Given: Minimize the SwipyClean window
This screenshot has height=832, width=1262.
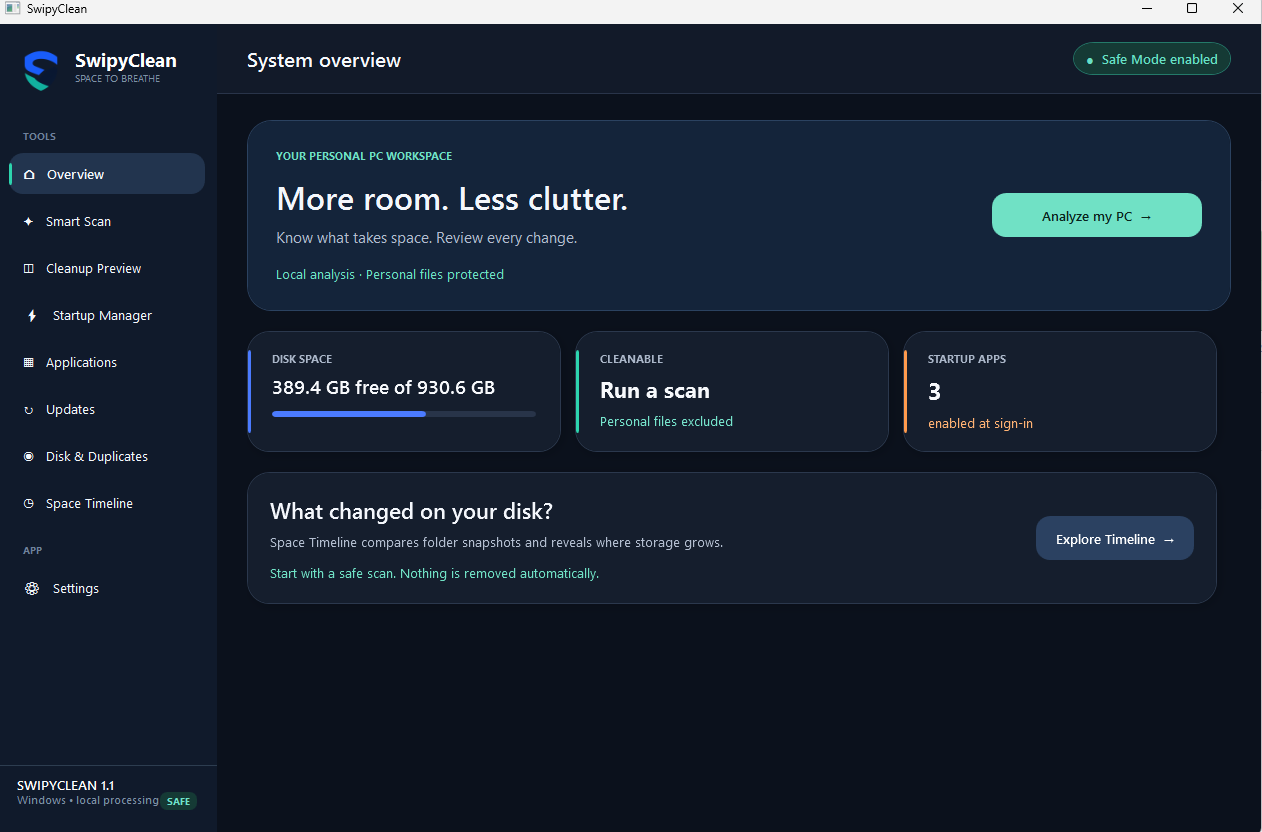Looking at the screenshot, I should (x=1146, y=9).
